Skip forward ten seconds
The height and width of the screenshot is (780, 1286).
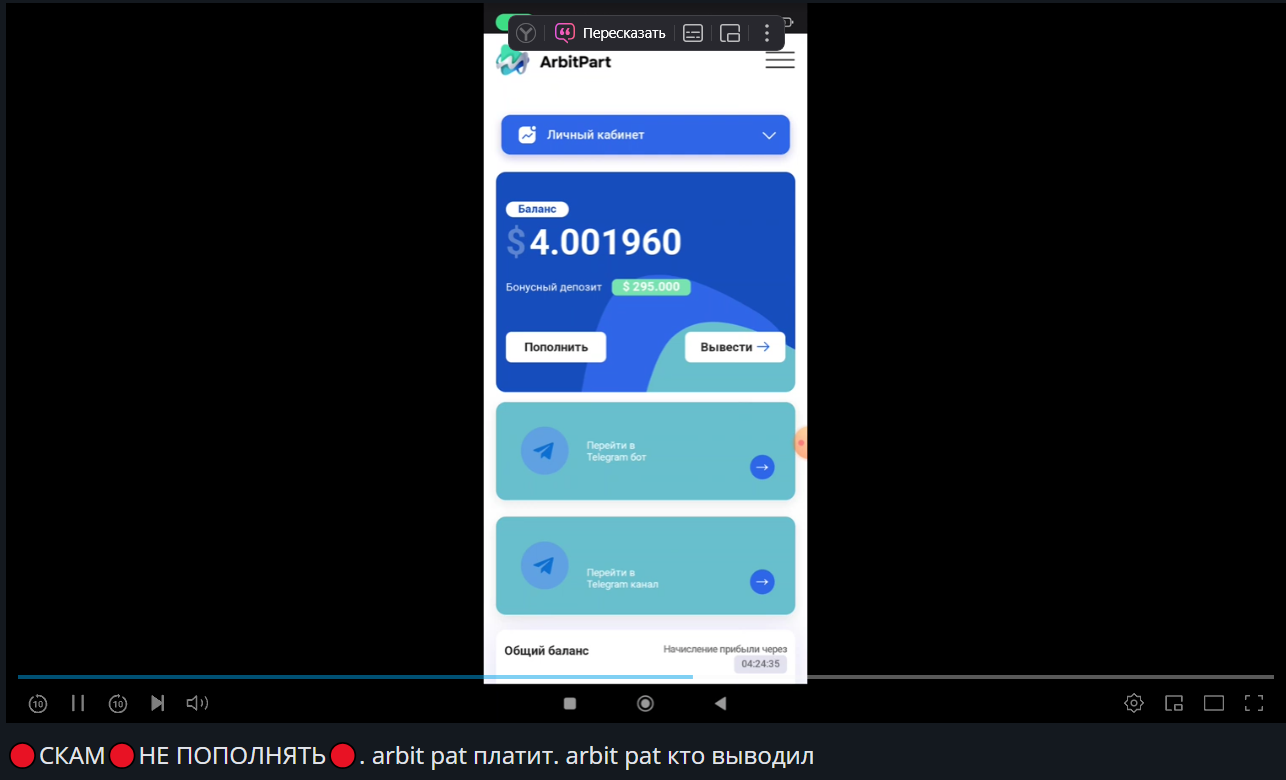(x=118, y=703)
